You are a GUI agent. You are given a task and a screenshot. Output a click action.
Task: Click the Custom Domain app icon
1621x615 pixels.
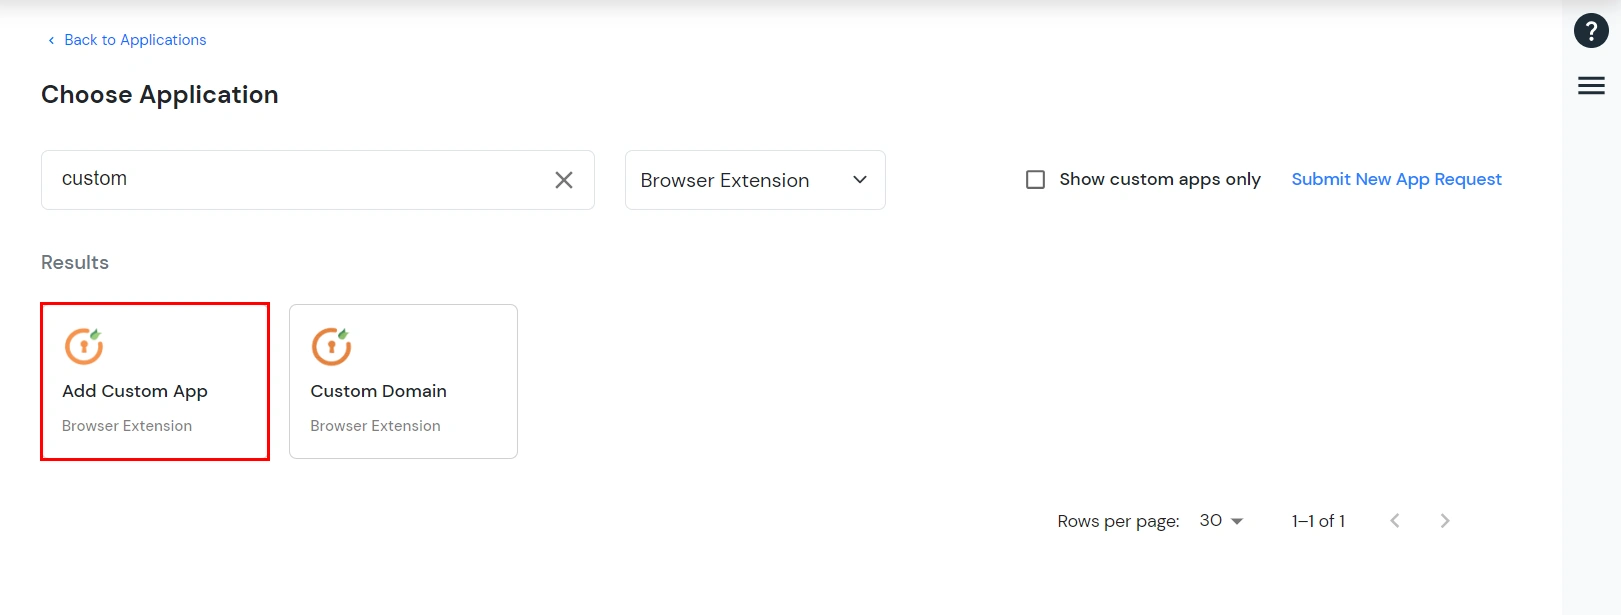(x=332, y=345)
